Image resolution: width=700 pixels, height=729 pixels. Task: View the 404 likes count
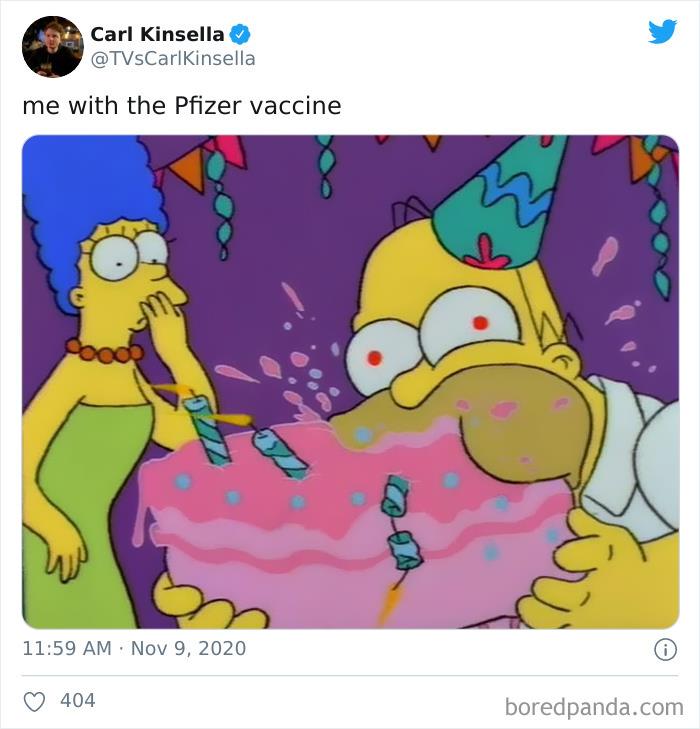[x=78, y=701]
